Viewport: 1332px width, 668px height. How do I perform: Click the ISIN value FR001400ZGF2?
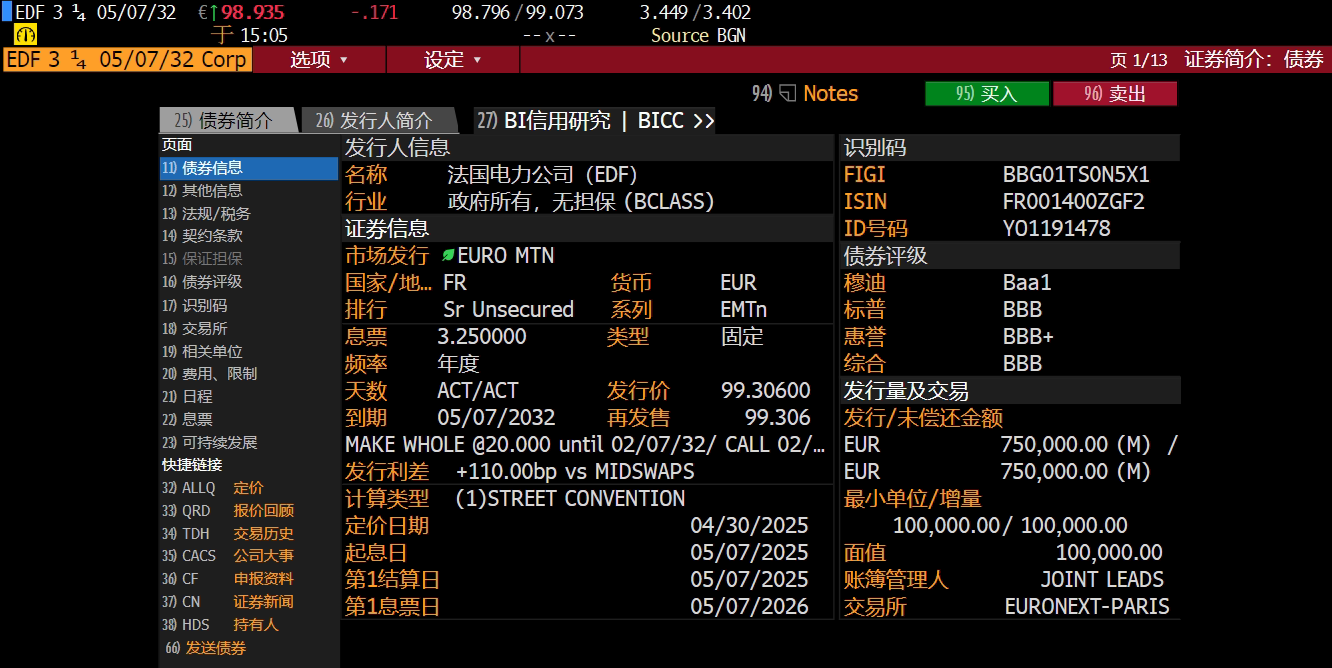tap(1074, 202)
